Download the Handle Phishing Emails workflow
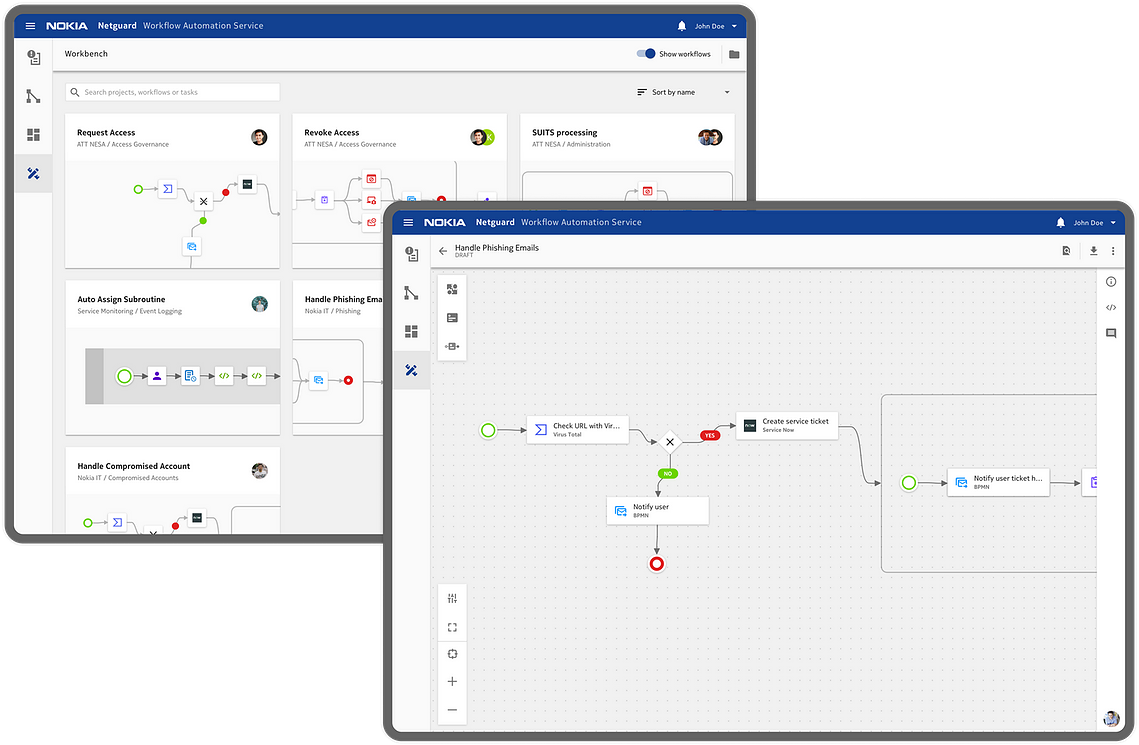1139x745 pixels. pyautogui.click(x=1093, y=251)
